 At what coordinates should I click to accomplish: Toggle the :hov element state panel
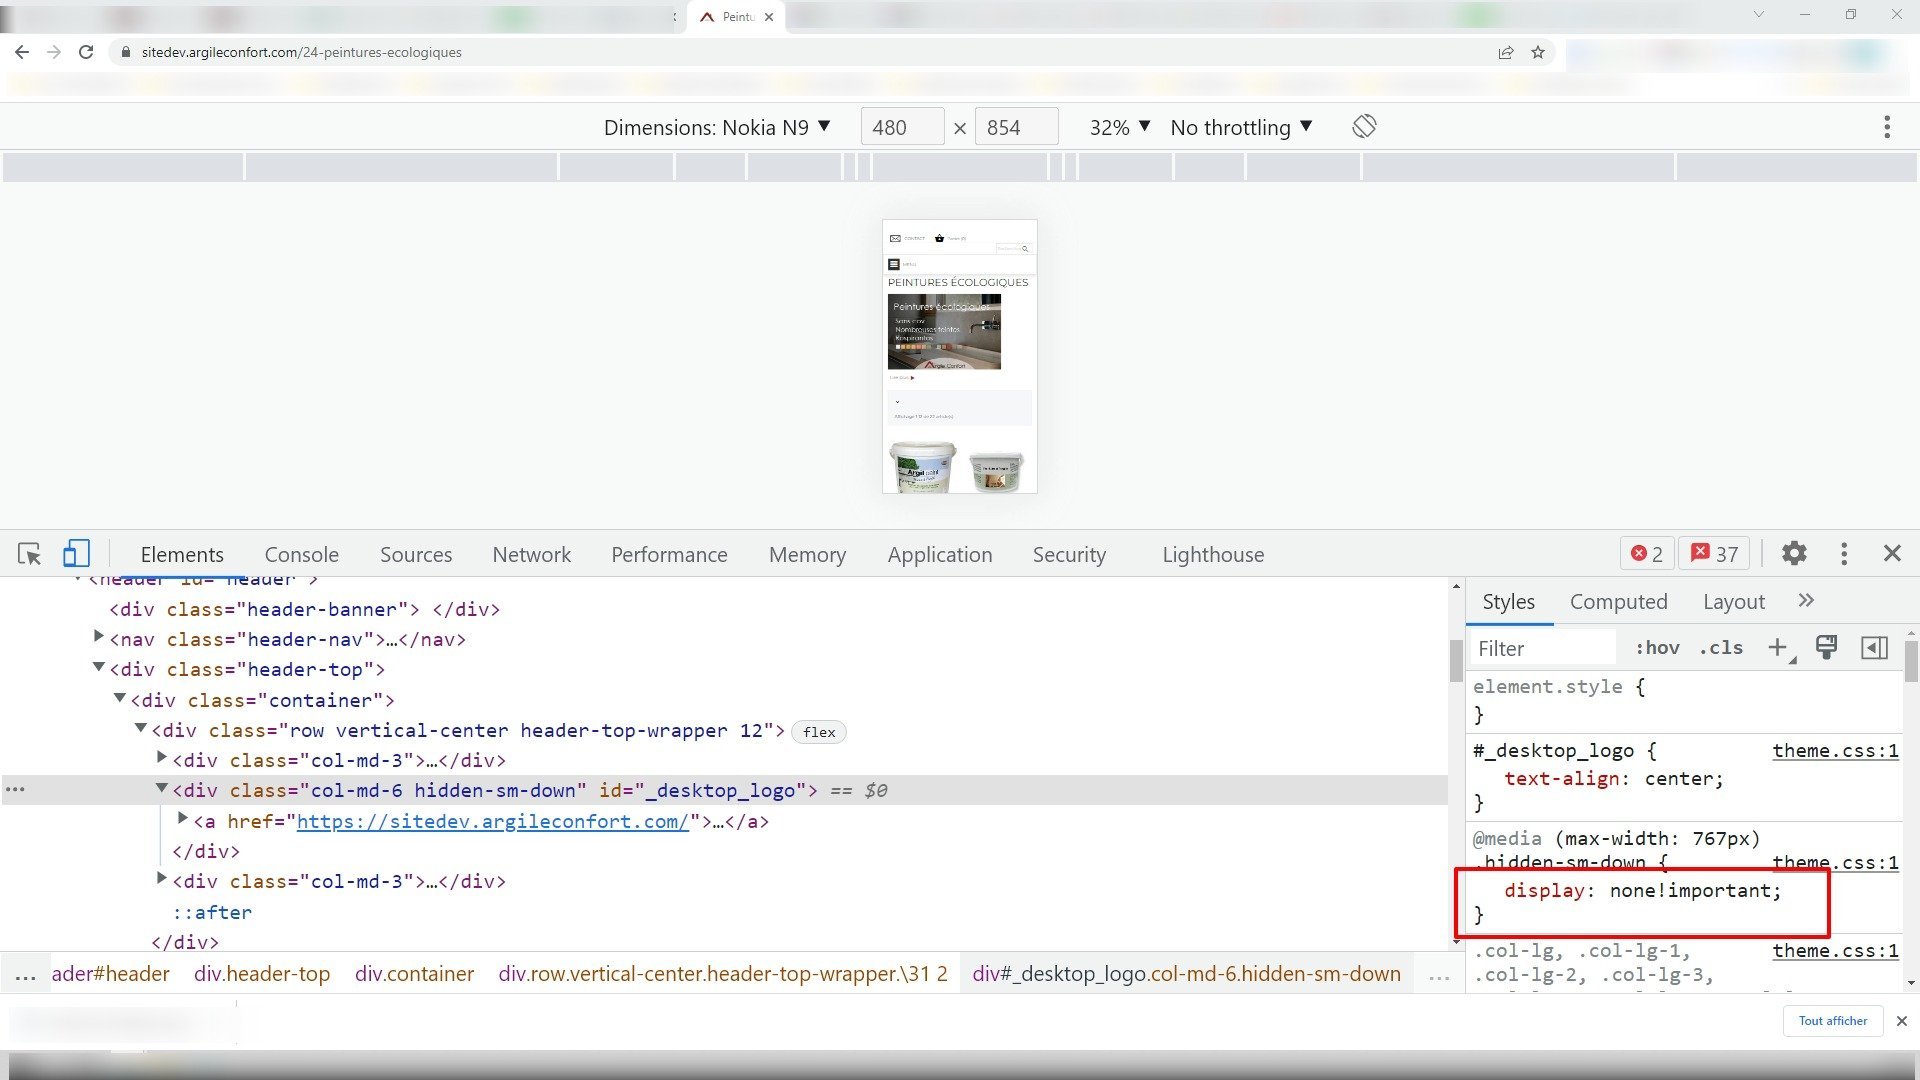tap(1657, 648)
